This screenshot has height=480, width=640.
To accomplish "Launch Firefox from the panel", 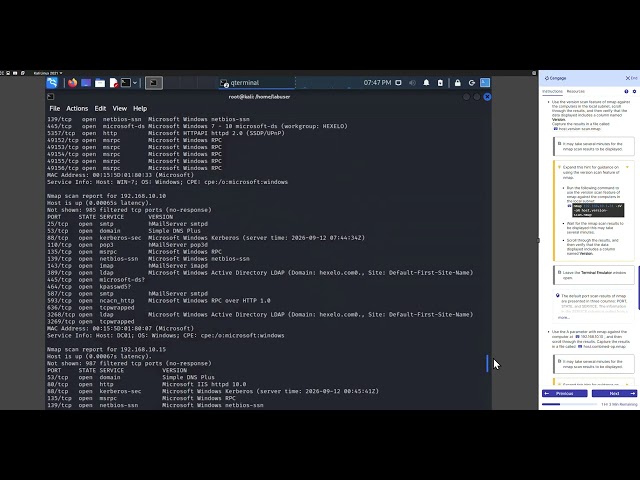I will 73,83.
